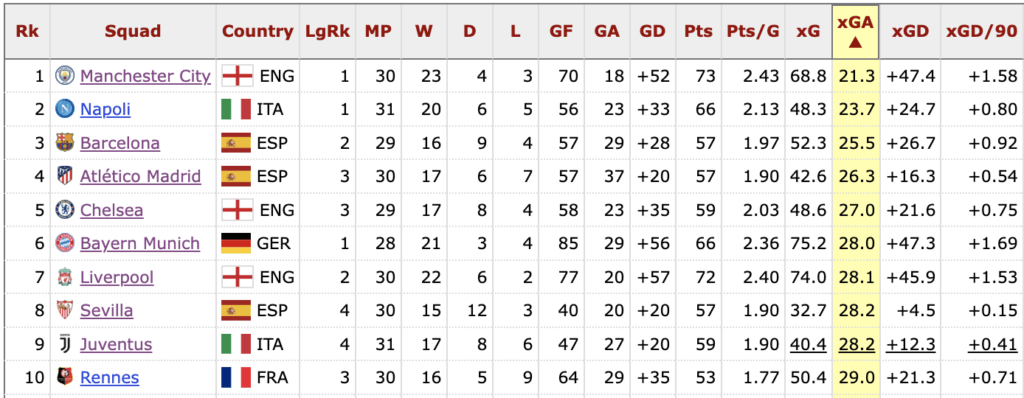Screen dimensions: 1024x398
Task: Click the Liverpool club crest icon
Action: (65, 277)
